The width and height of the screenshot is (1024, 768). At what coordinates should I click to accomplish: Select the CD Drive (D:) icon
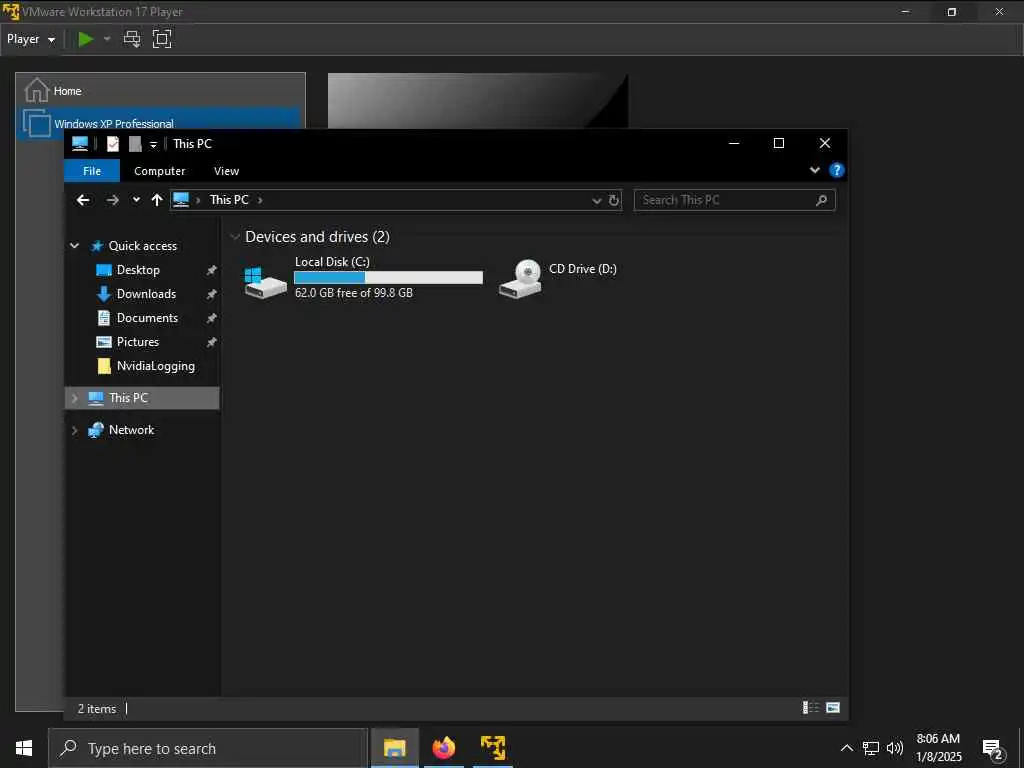520,279
